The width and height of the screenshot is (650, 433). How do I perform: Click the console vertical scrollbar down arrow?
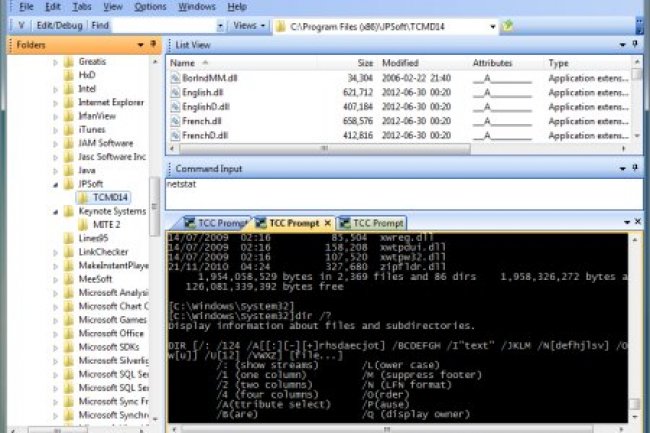[x=635, y=416]
